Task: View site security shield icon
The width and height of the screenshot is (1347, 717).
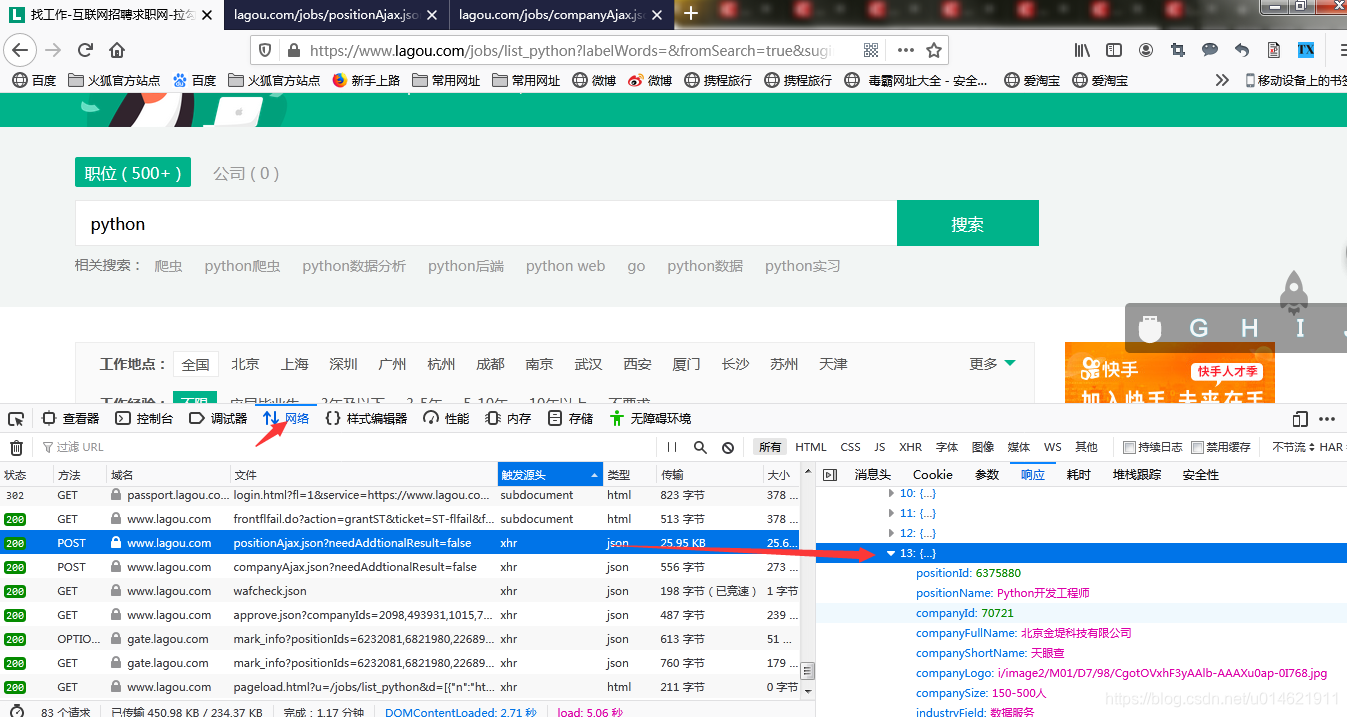Action: (265, 50)
